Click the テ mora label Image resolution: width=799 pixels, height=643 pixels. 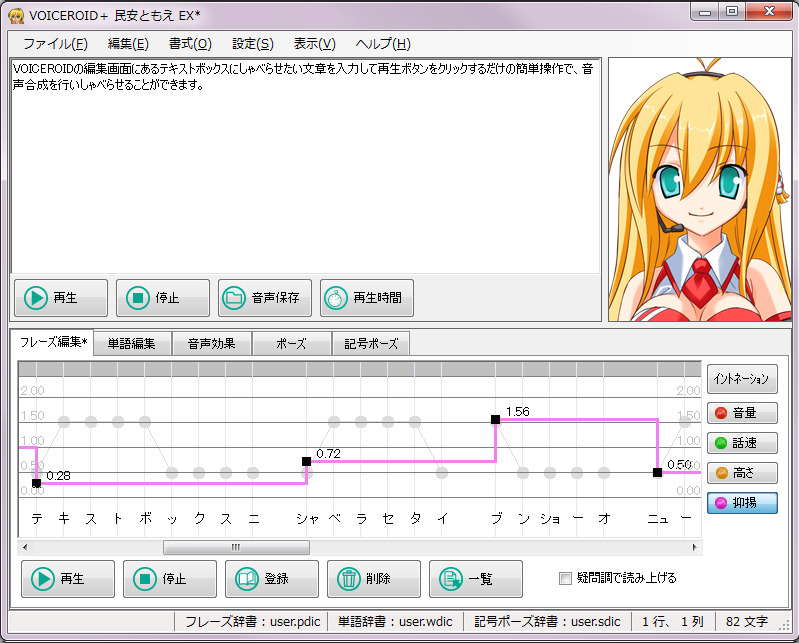click(x=37, y=518)
